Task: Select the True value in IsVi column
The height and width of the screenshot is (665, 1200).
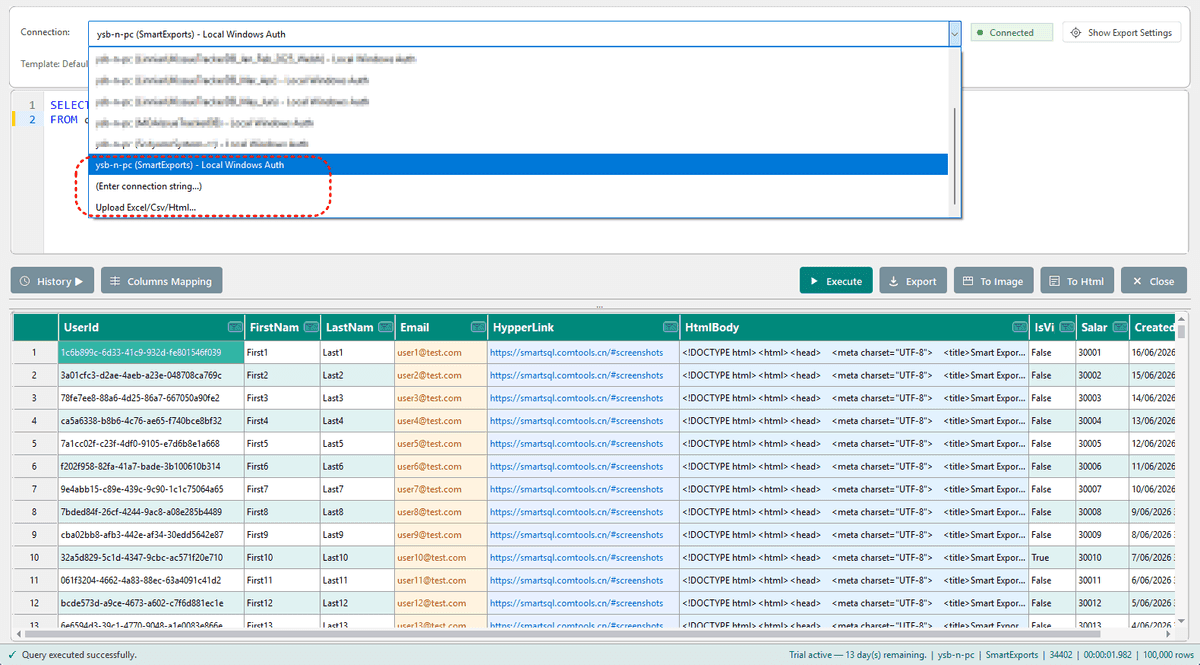Action: 1052,557
